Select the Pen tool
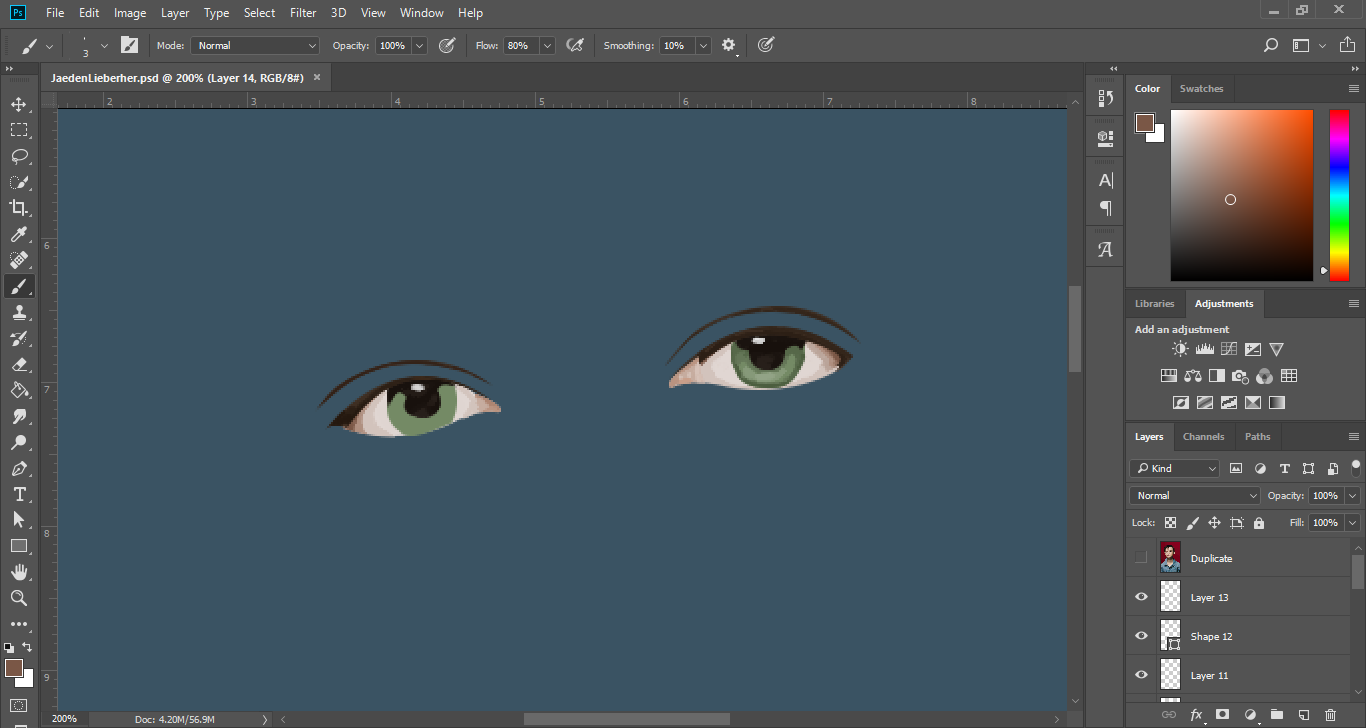Screen dimensions: 1366x728 (19, 468)
